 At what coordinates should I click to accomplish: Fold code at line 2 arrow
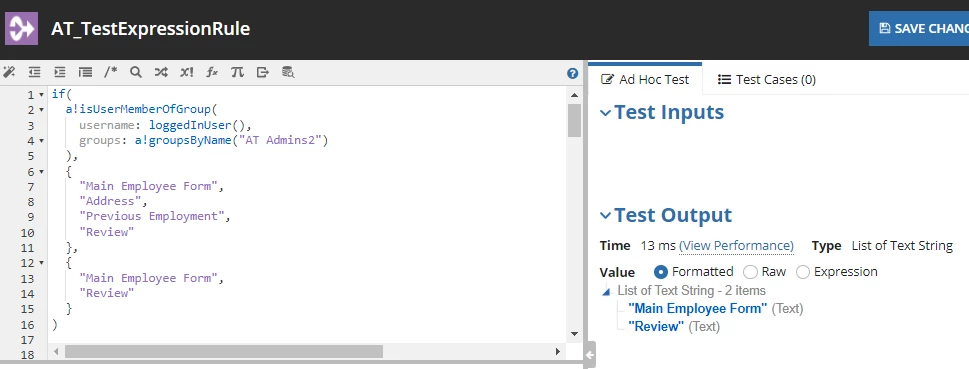pyautogui.click(x=41, y=110)
